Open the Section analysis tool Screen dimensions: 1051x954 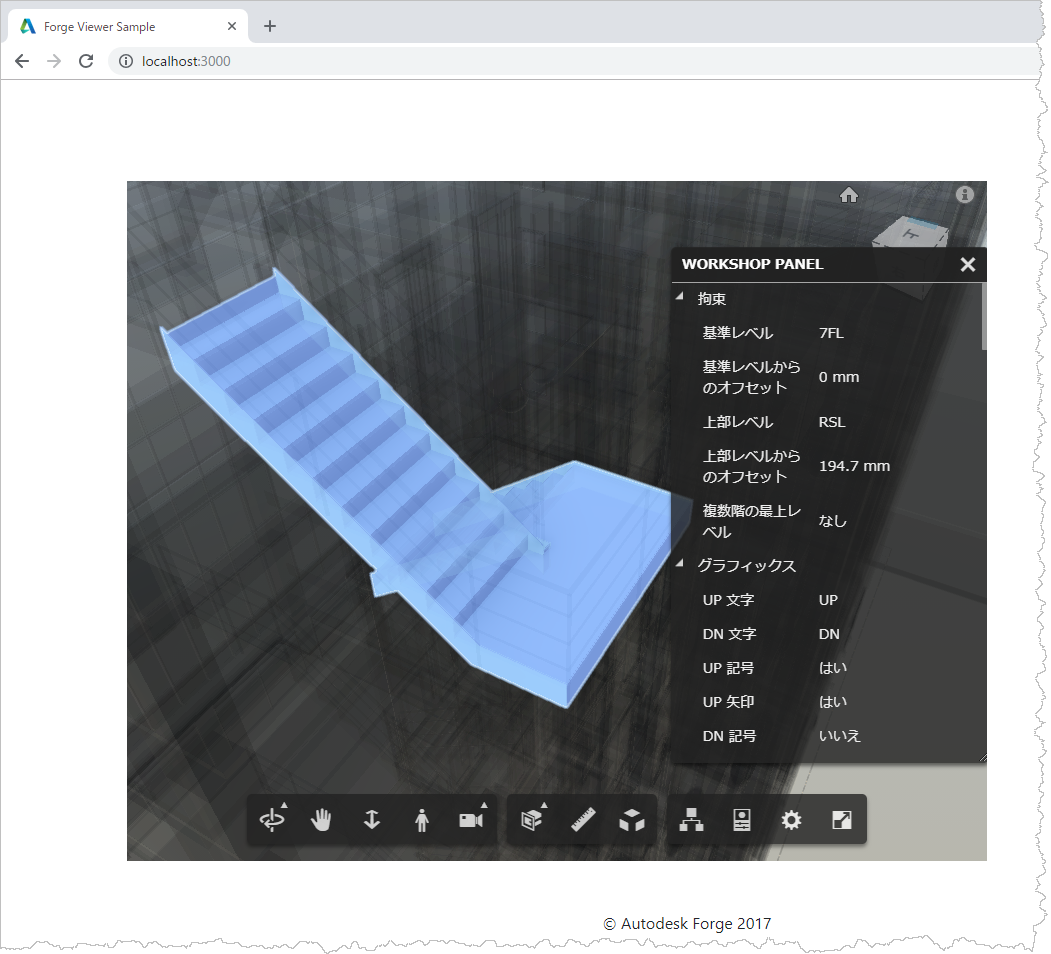pyautogui.click(x=531, y=819)
